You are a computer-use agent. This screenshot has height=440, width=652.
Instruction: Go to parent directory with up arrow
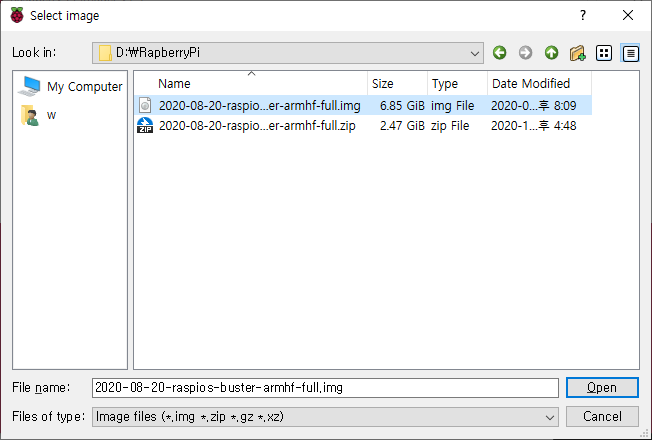[551, 53]
